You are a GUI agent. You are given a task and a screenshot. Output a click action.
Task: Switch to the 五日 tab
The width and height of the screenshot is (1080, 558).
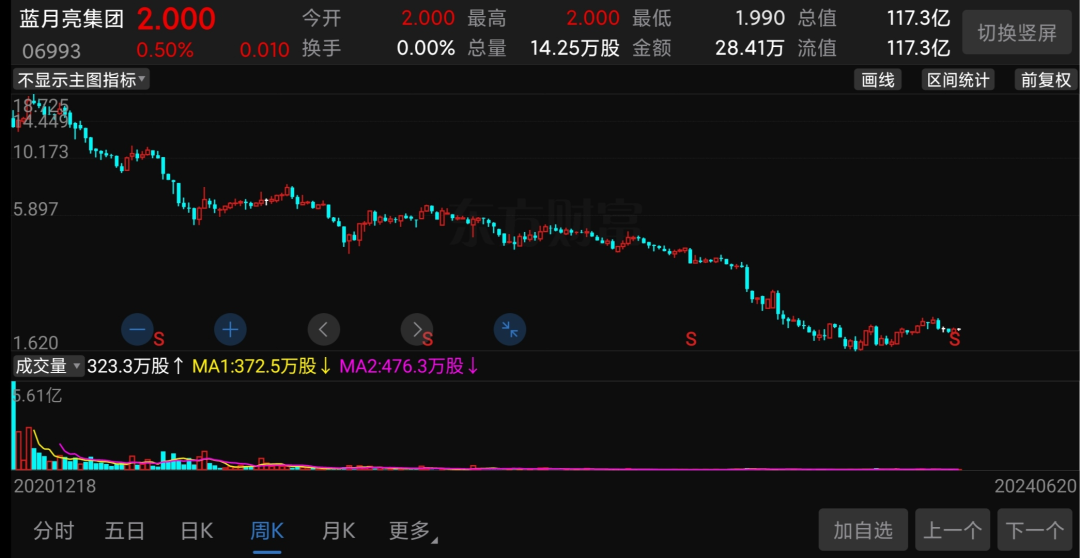[125, 530]
